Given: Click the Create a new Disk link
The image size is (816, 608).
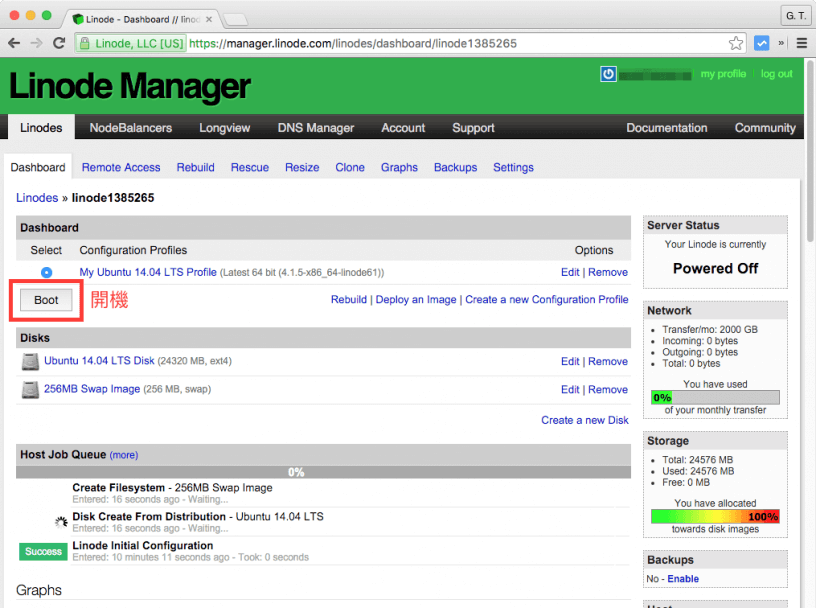Looking at the screenshot, I should (x=584, y=420).
